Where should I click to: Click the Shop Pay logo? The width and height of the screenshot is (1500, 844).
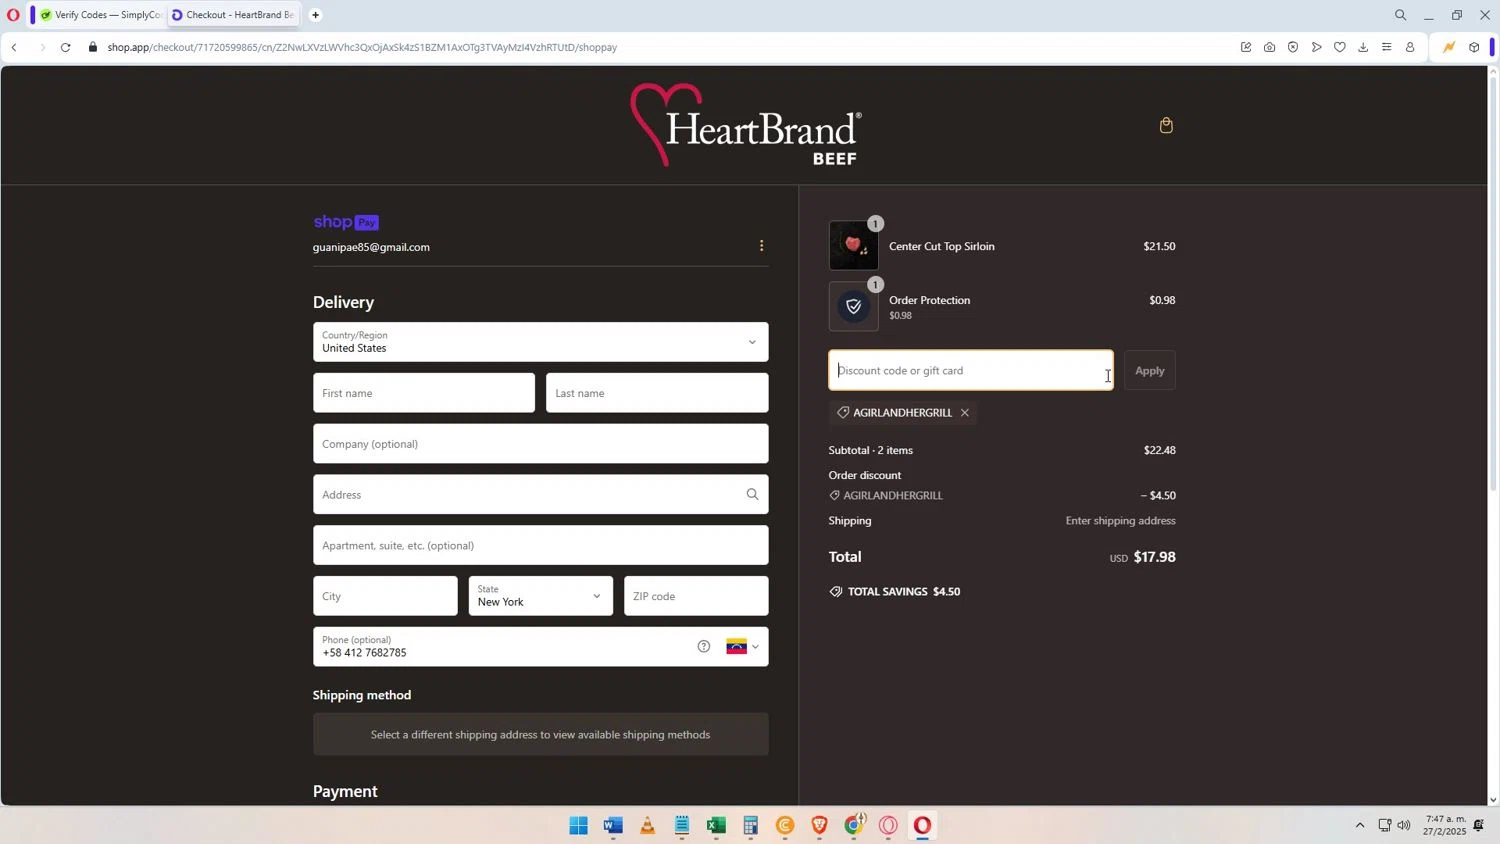pyautogui.click(x=346, y=222)
